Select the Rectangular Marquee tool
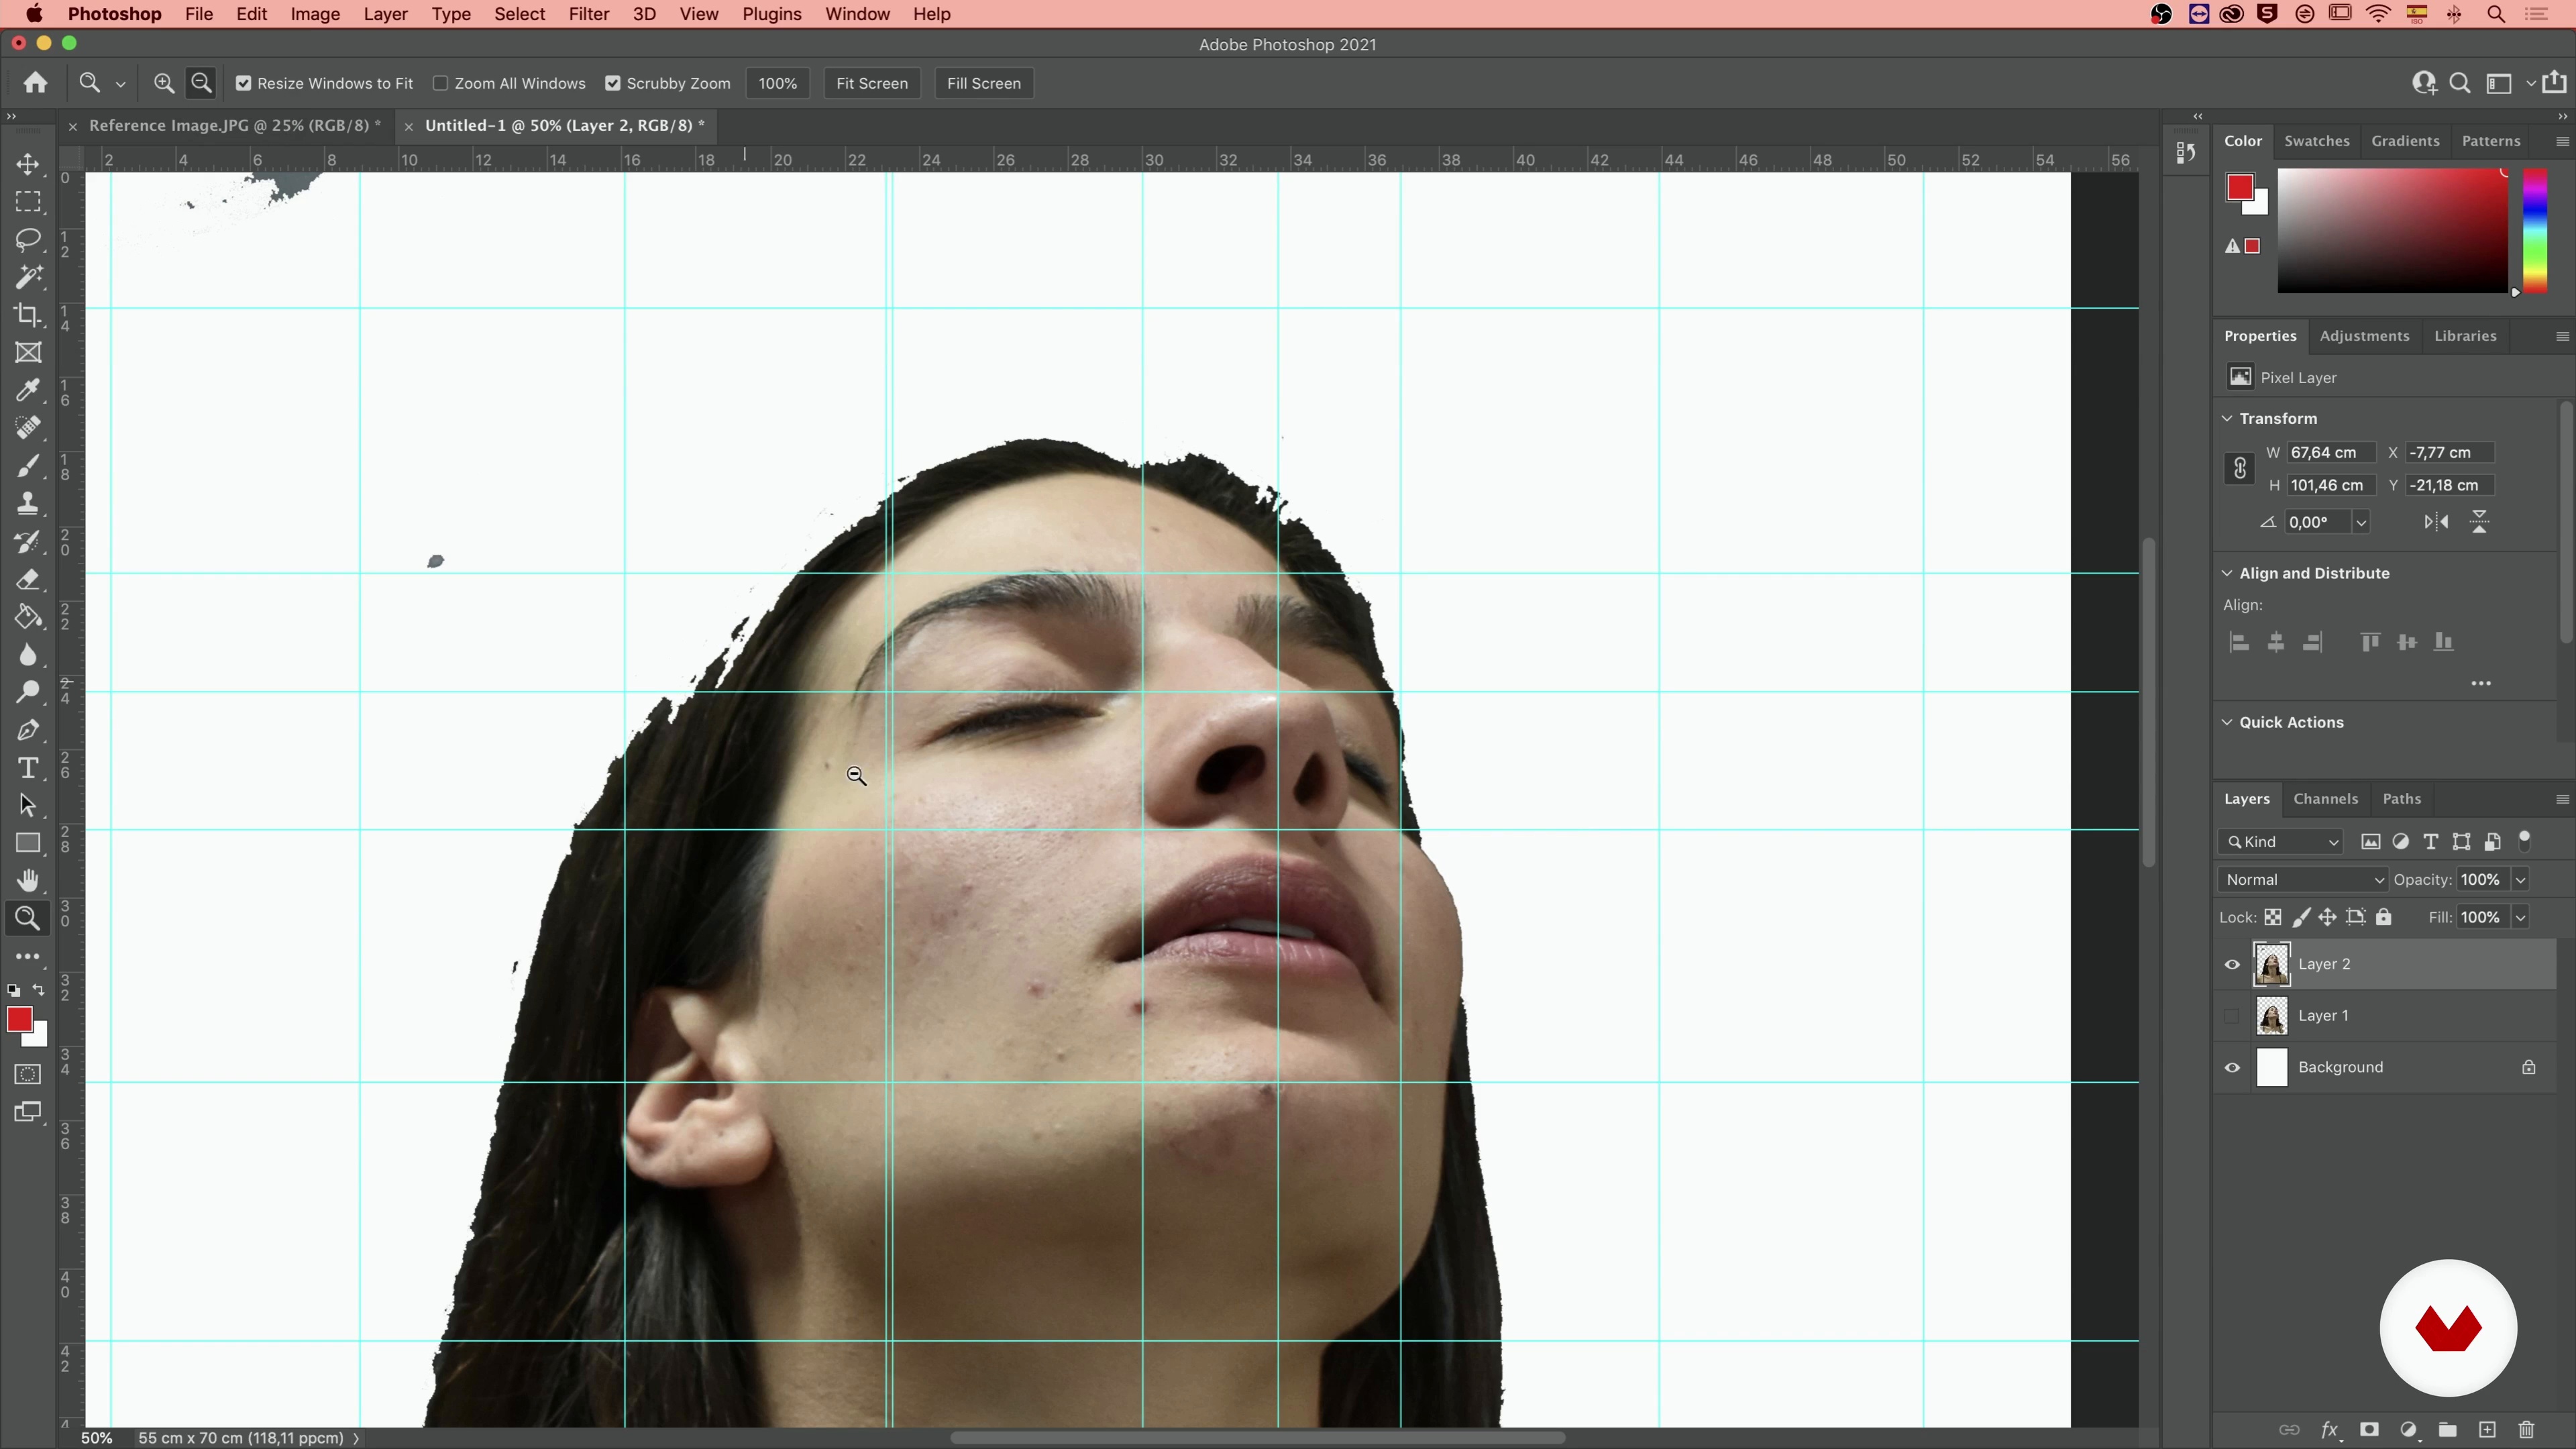The image size is (2576, 1449). (x=28, y=202)
